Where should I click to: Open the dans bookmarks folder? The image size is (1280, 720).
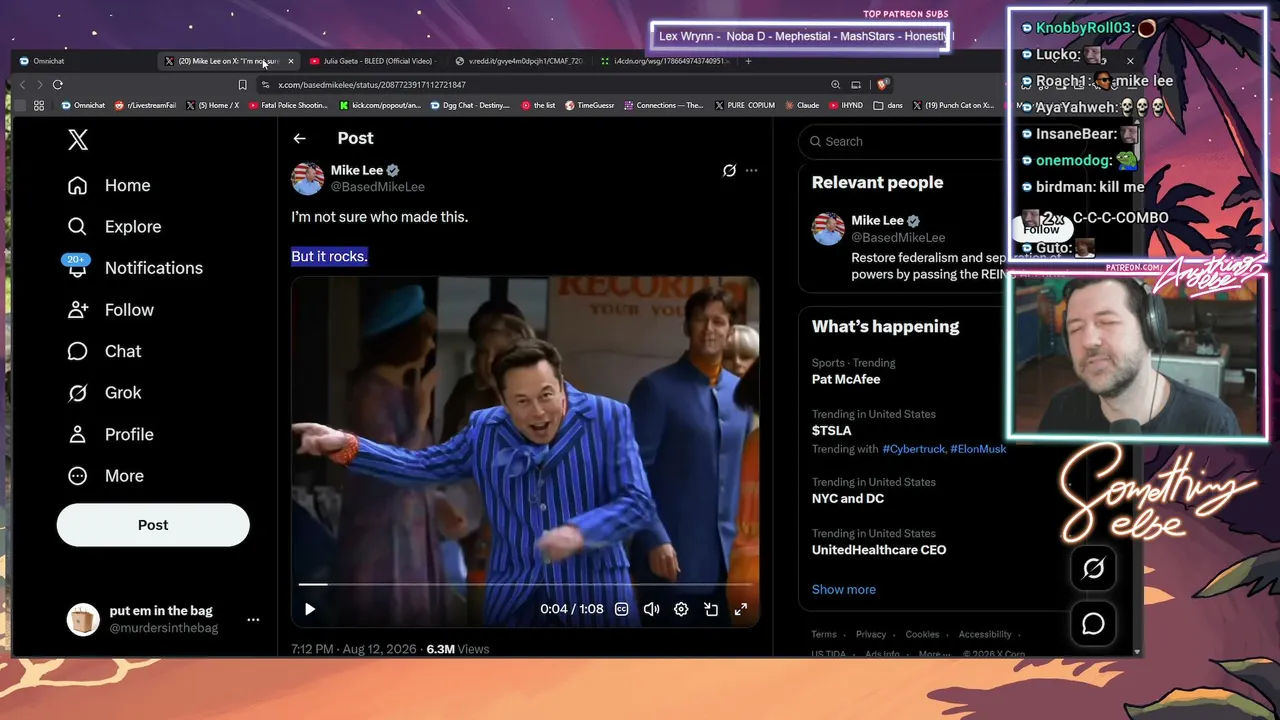coord(888,105)
